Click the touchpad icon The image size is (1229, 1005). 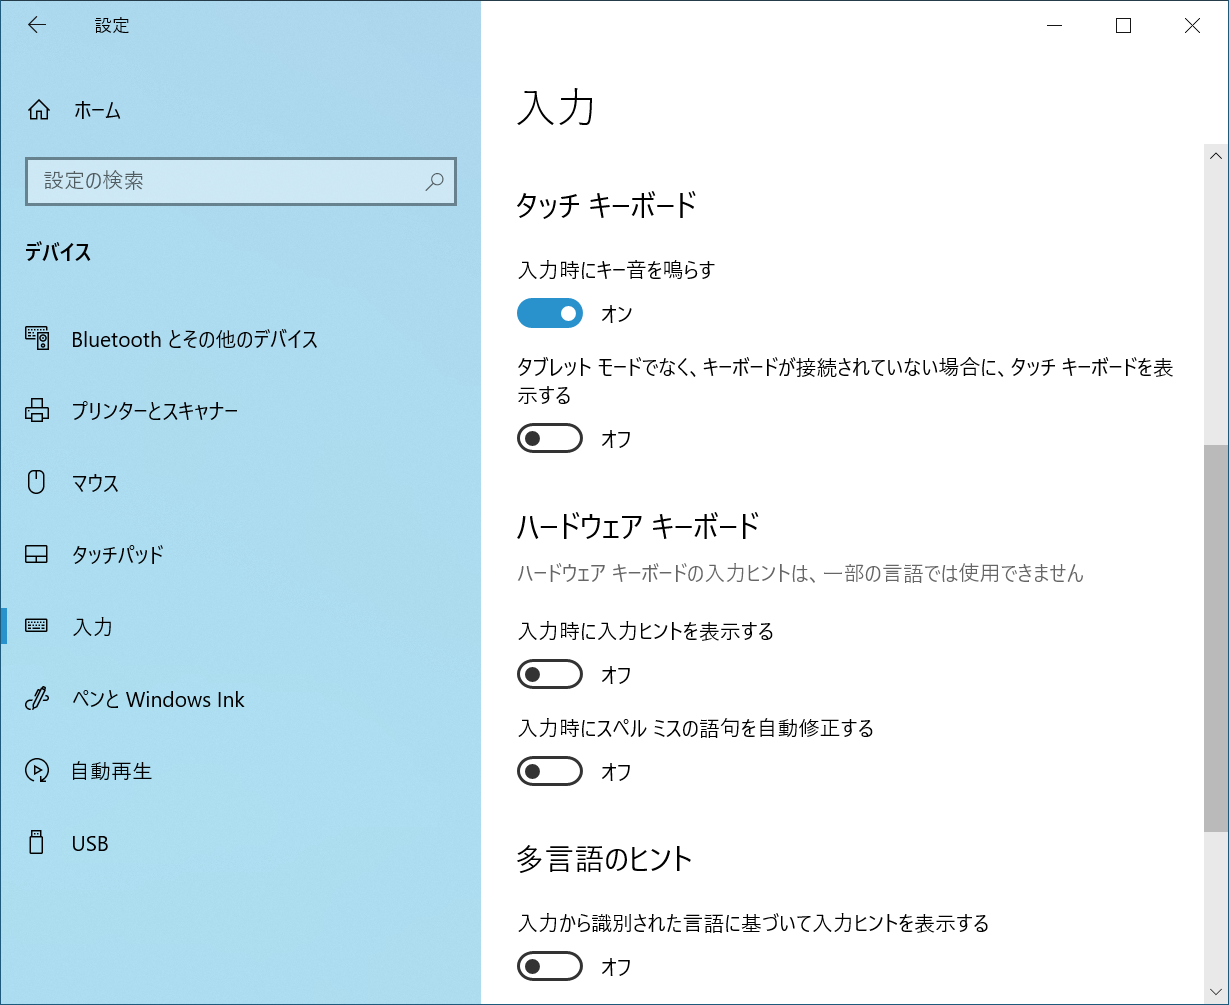[37, 554]
